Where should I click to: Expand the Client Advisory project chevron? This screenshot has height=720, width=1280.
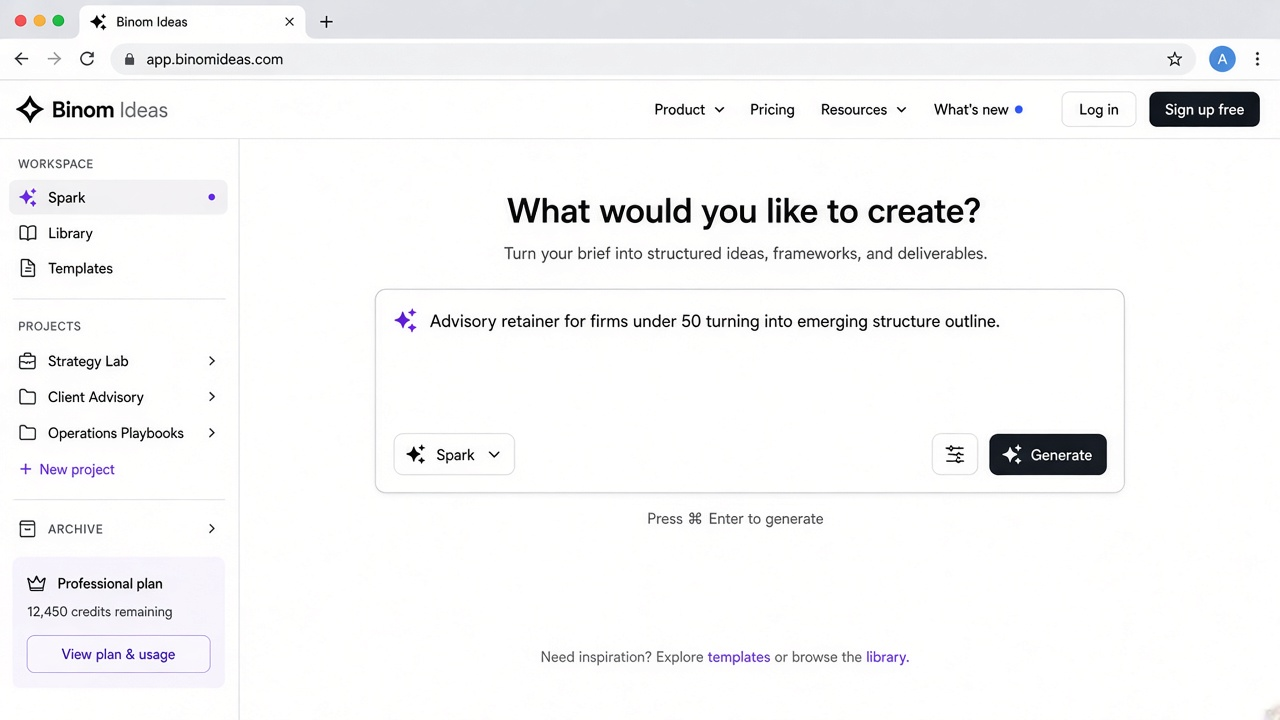click(211, 397)
